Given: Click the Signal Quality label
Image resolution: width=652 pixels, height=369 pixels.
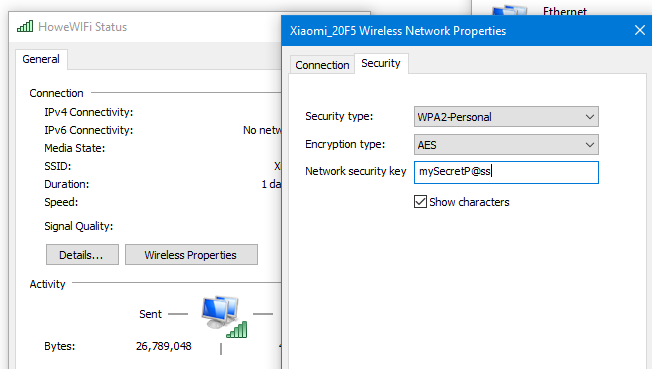Looking at the screenshot, I should click(79, 226).
